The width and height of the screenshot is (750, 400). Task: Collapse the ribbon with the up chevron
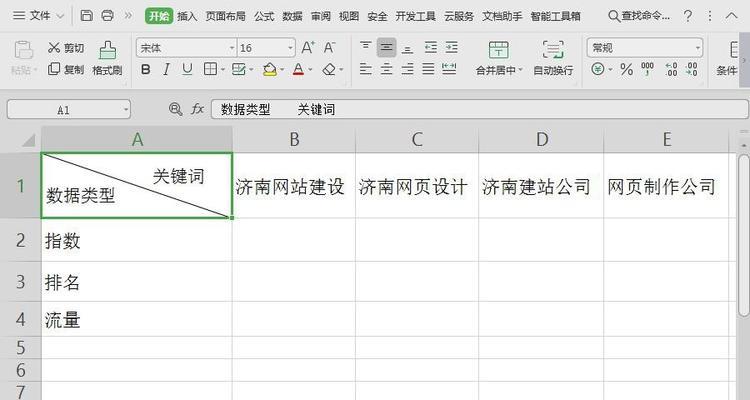coord(731,16)
